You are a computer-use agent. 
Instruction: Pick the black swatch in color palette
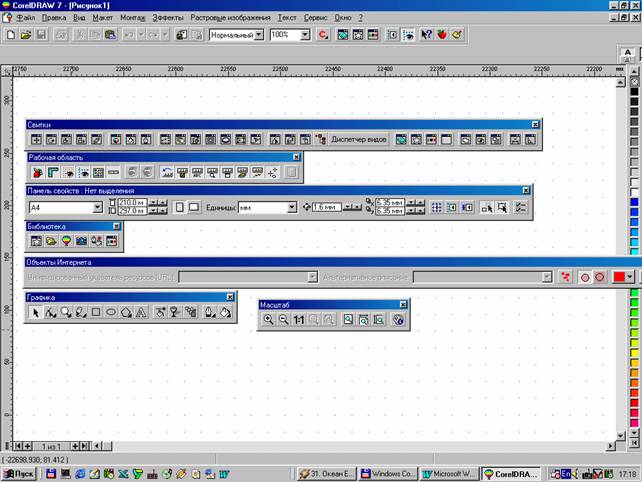coord(634,91)
